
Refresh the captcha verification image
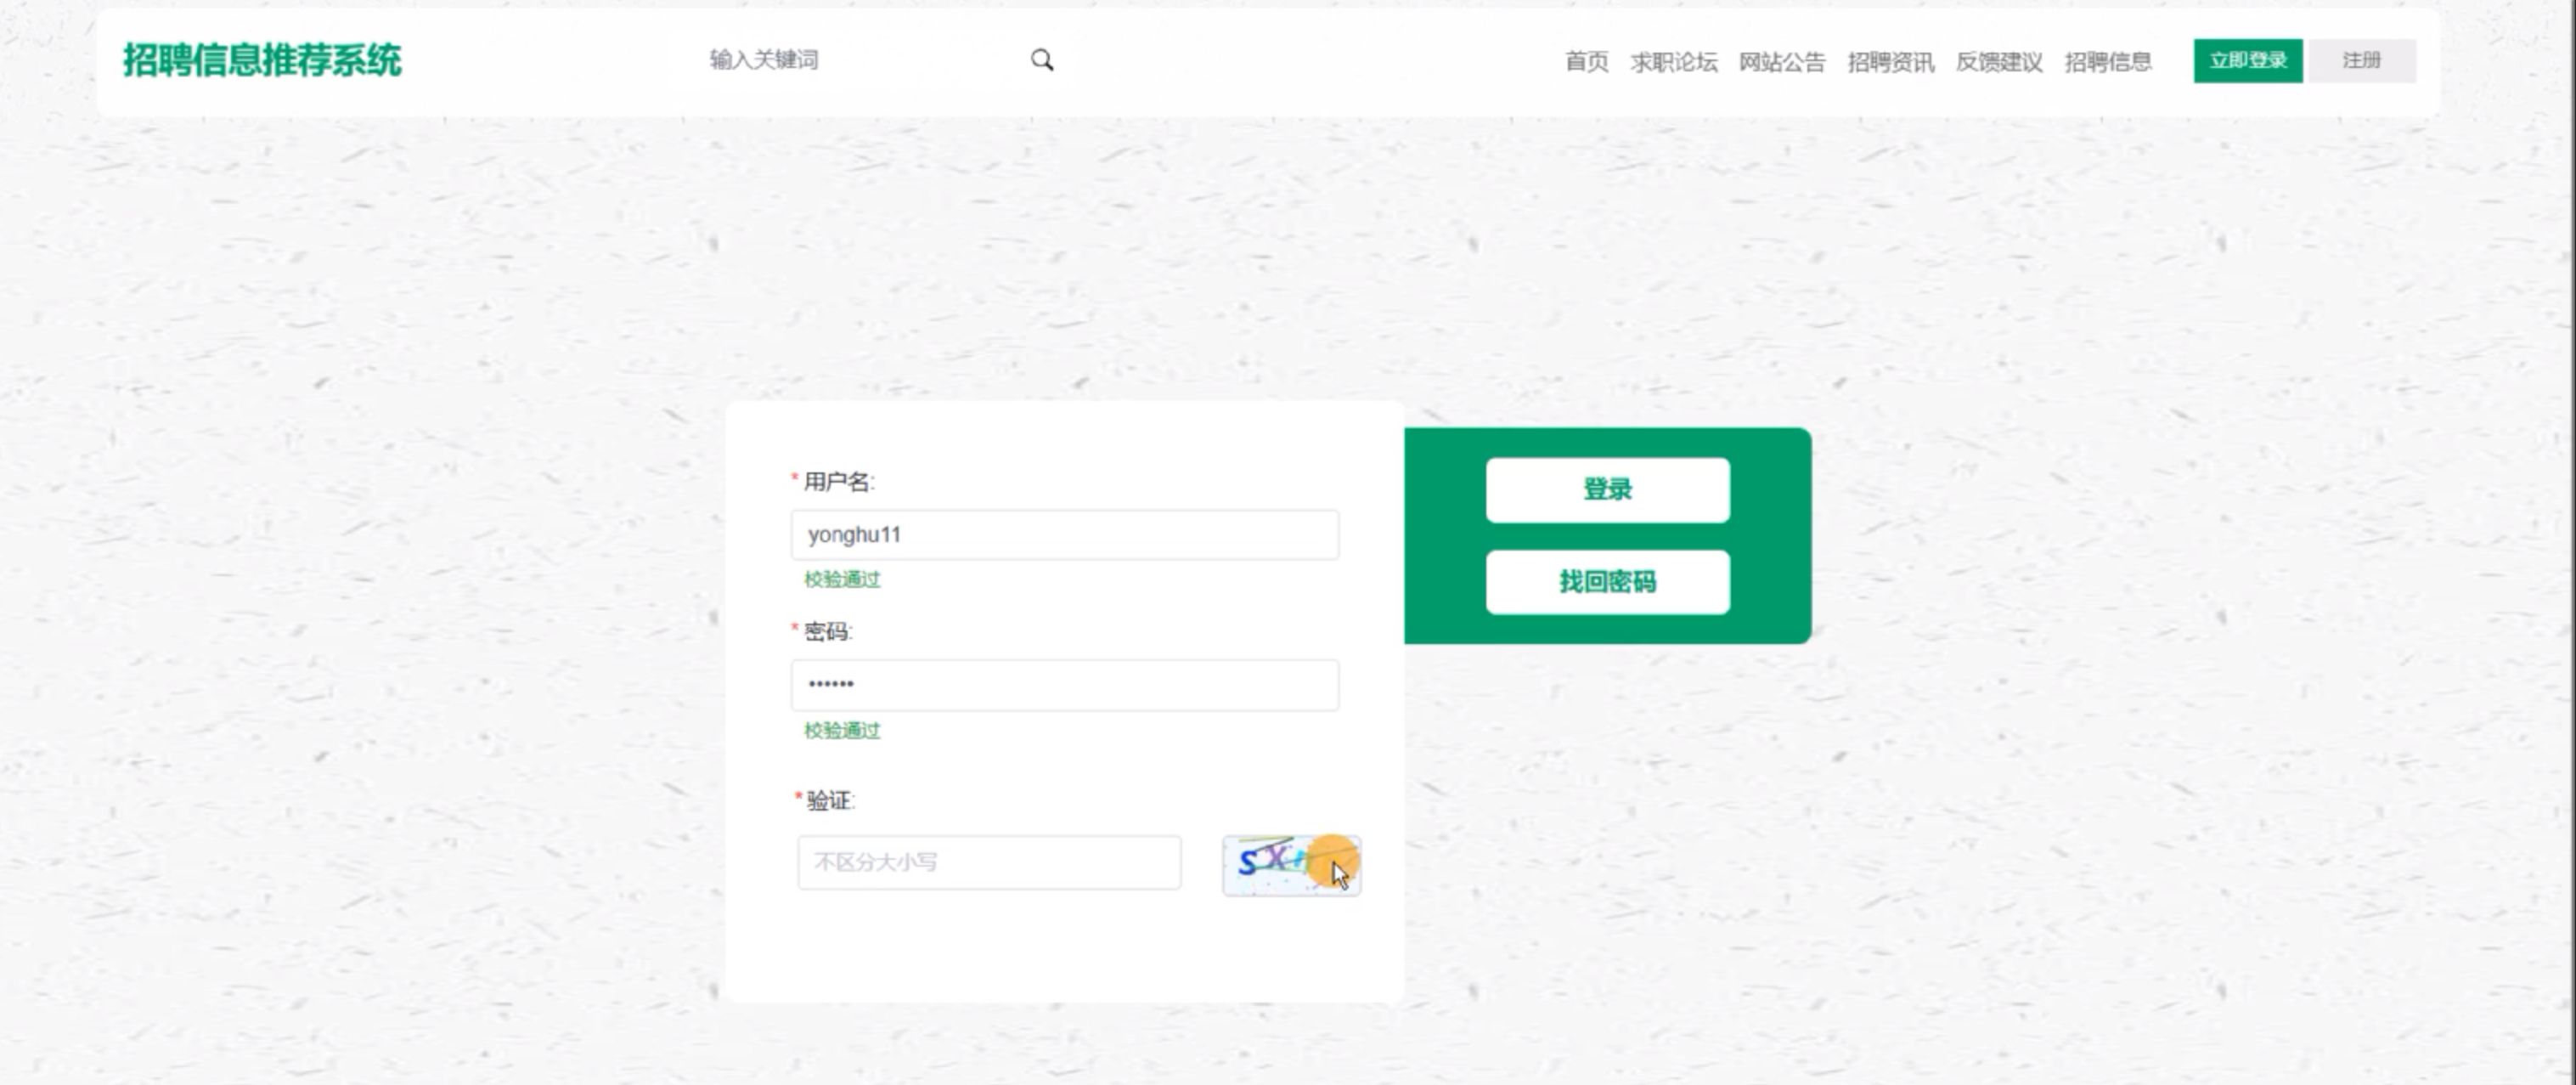[x=1290, y=865]
